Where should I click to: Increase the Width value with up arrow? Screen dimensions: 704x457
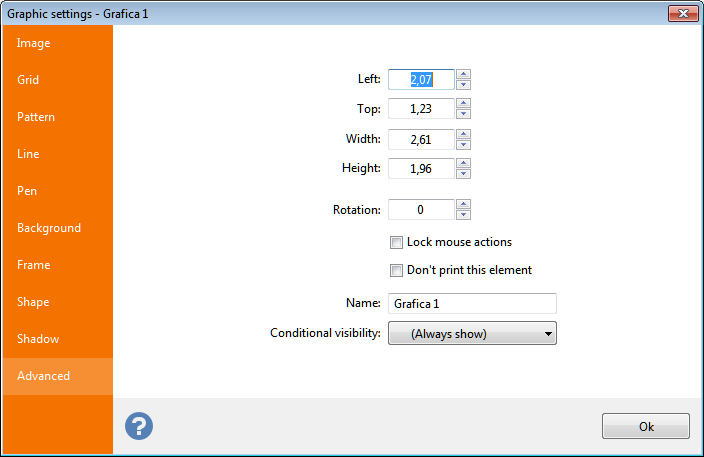coord(463,134)
